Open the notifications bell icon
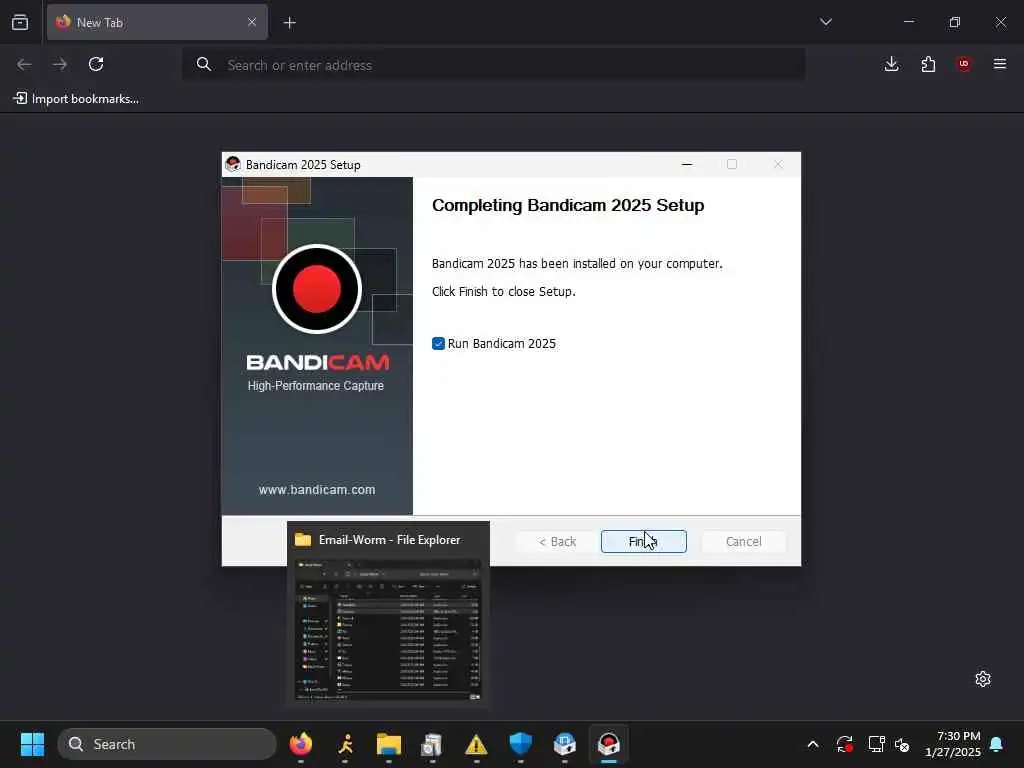Image resolution: width=1024 pixels, height=768 pixels. point(997,744)
